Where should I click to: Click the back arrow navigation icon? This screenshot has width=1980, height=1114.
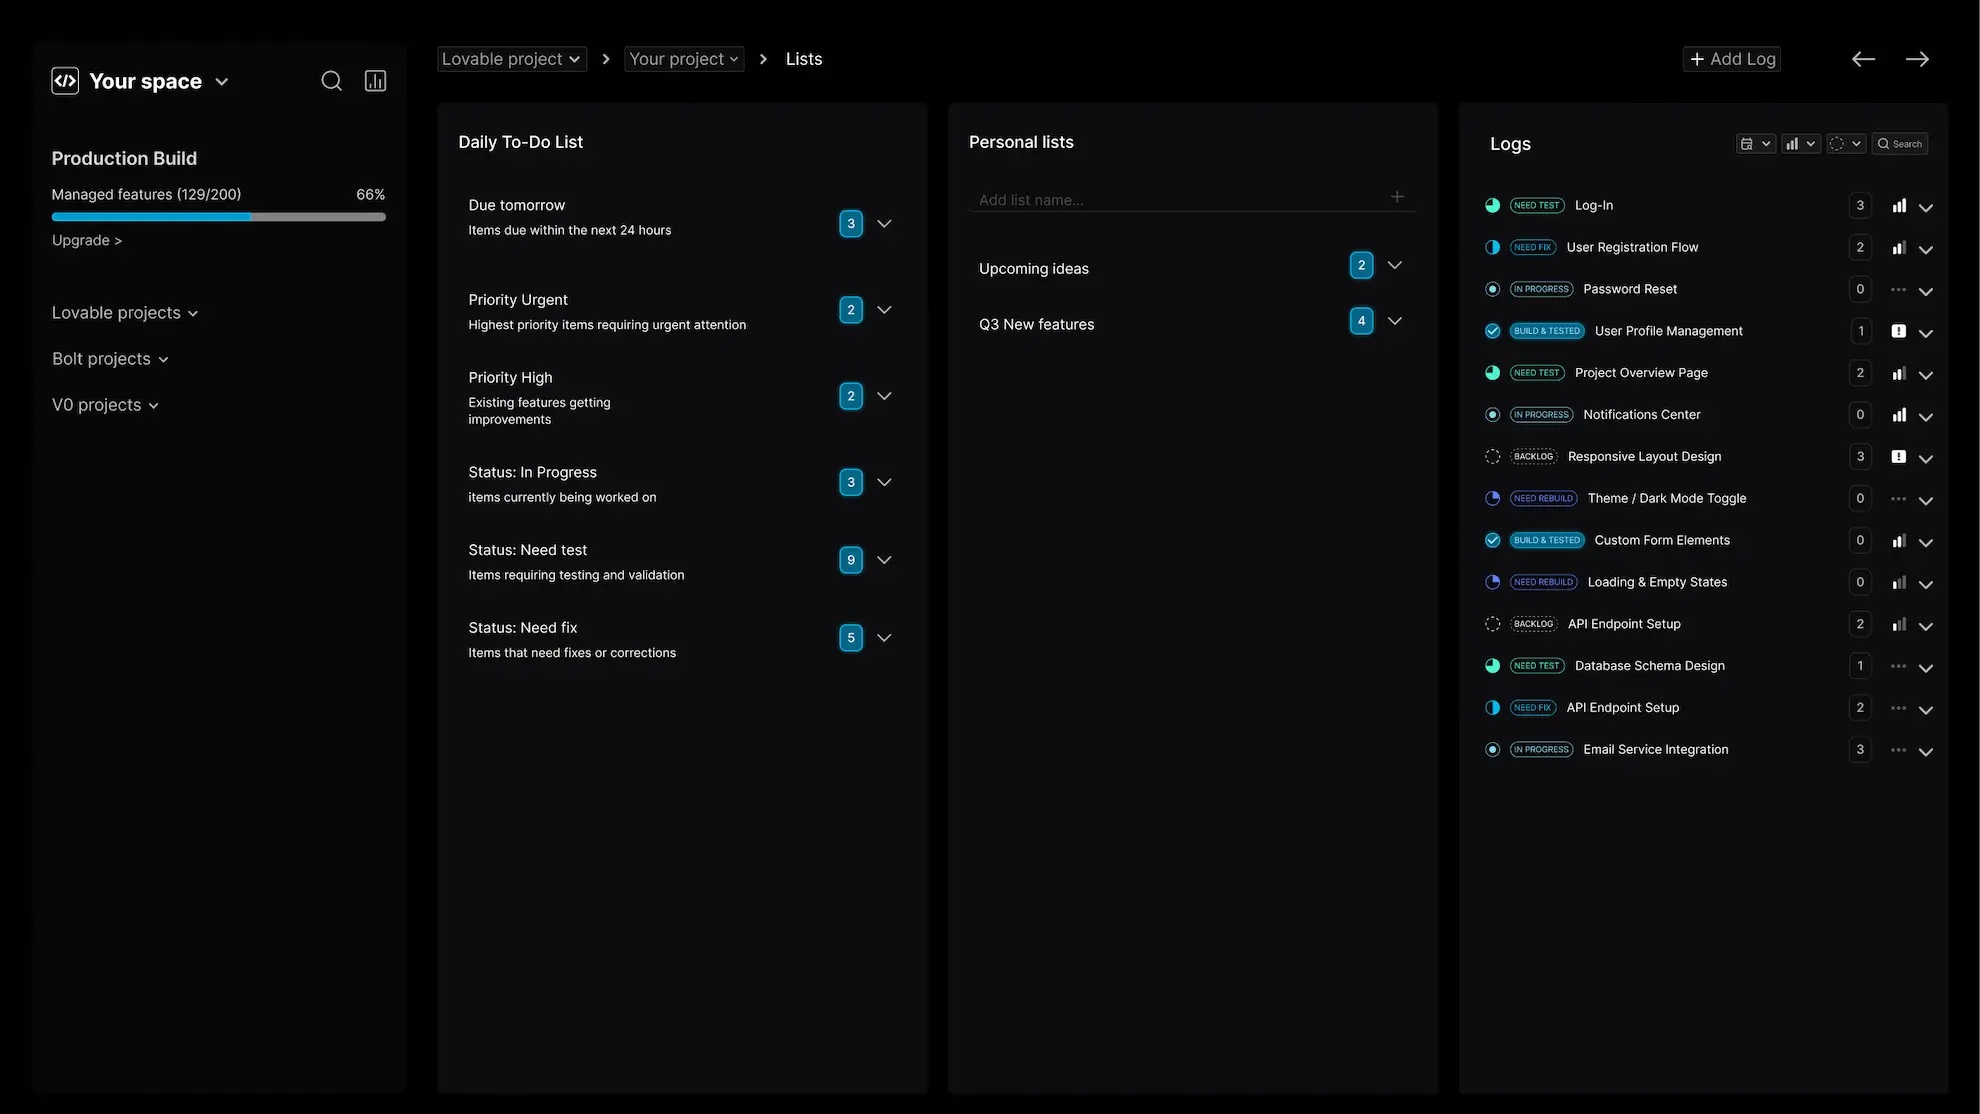click(1863, 59)
